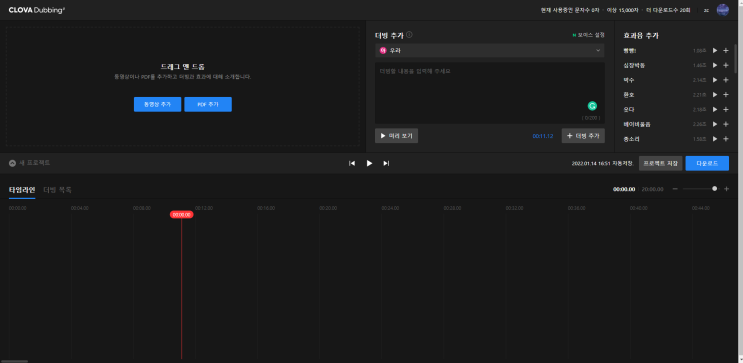Image resolution: width=743 pixels, height=363 pixels.
Task: Add the 환호 sound effect
Action: click(725, 95)
